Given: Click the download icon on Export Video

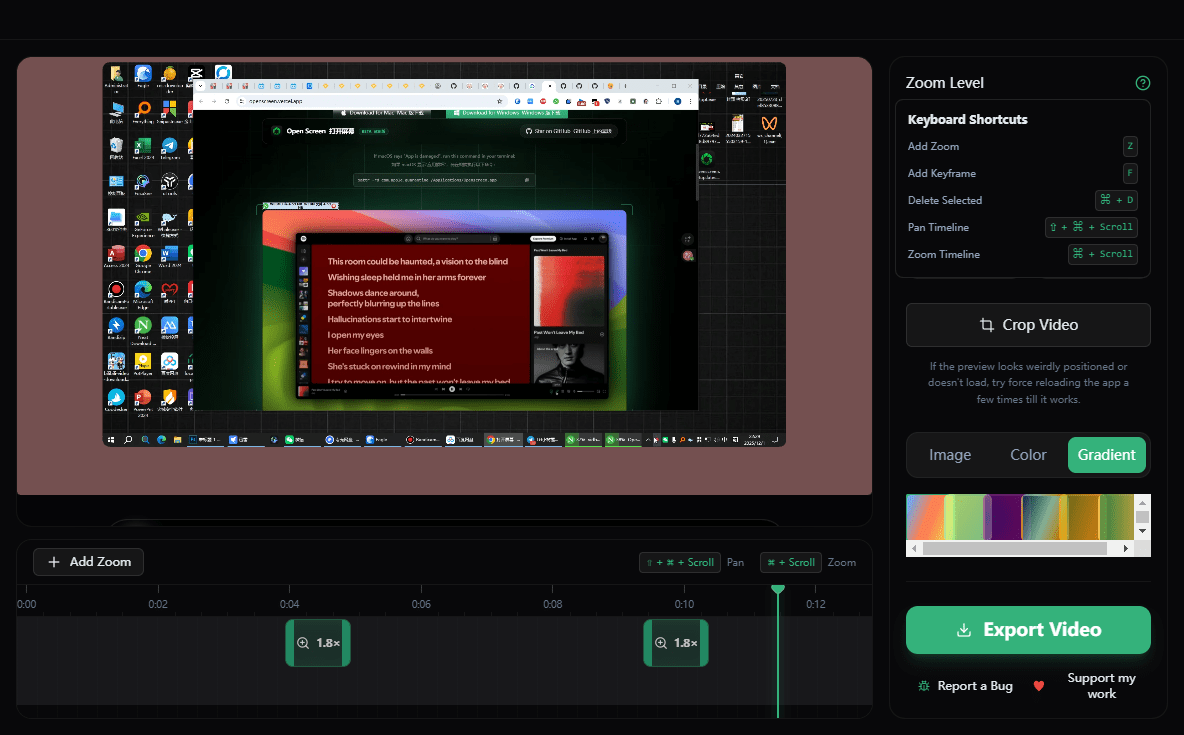Looking at the screenshot, I should (x=964, y=630).
